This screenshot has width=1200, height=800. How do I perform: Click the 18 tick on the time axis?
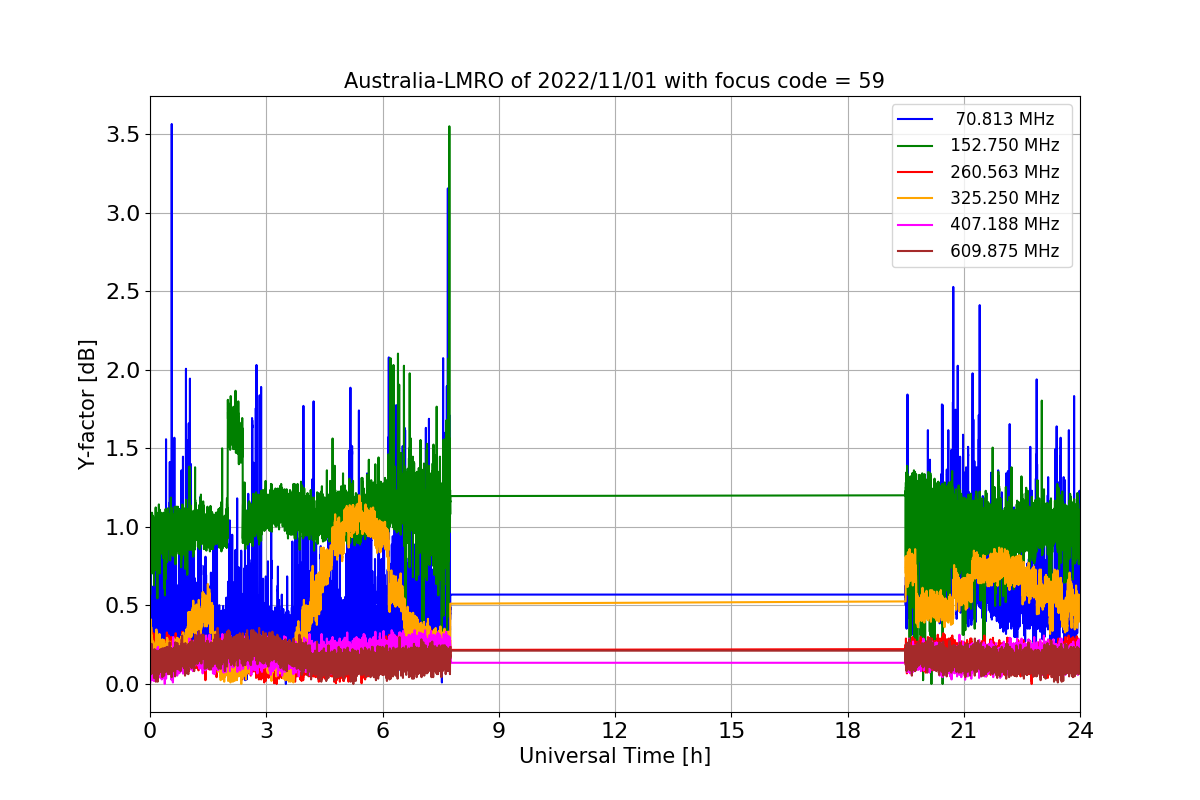(x=847, y=730)
